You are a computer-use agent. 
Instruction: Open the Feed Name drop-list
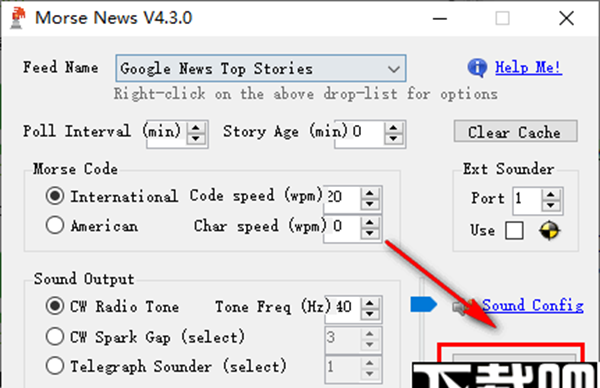[261, 68]
